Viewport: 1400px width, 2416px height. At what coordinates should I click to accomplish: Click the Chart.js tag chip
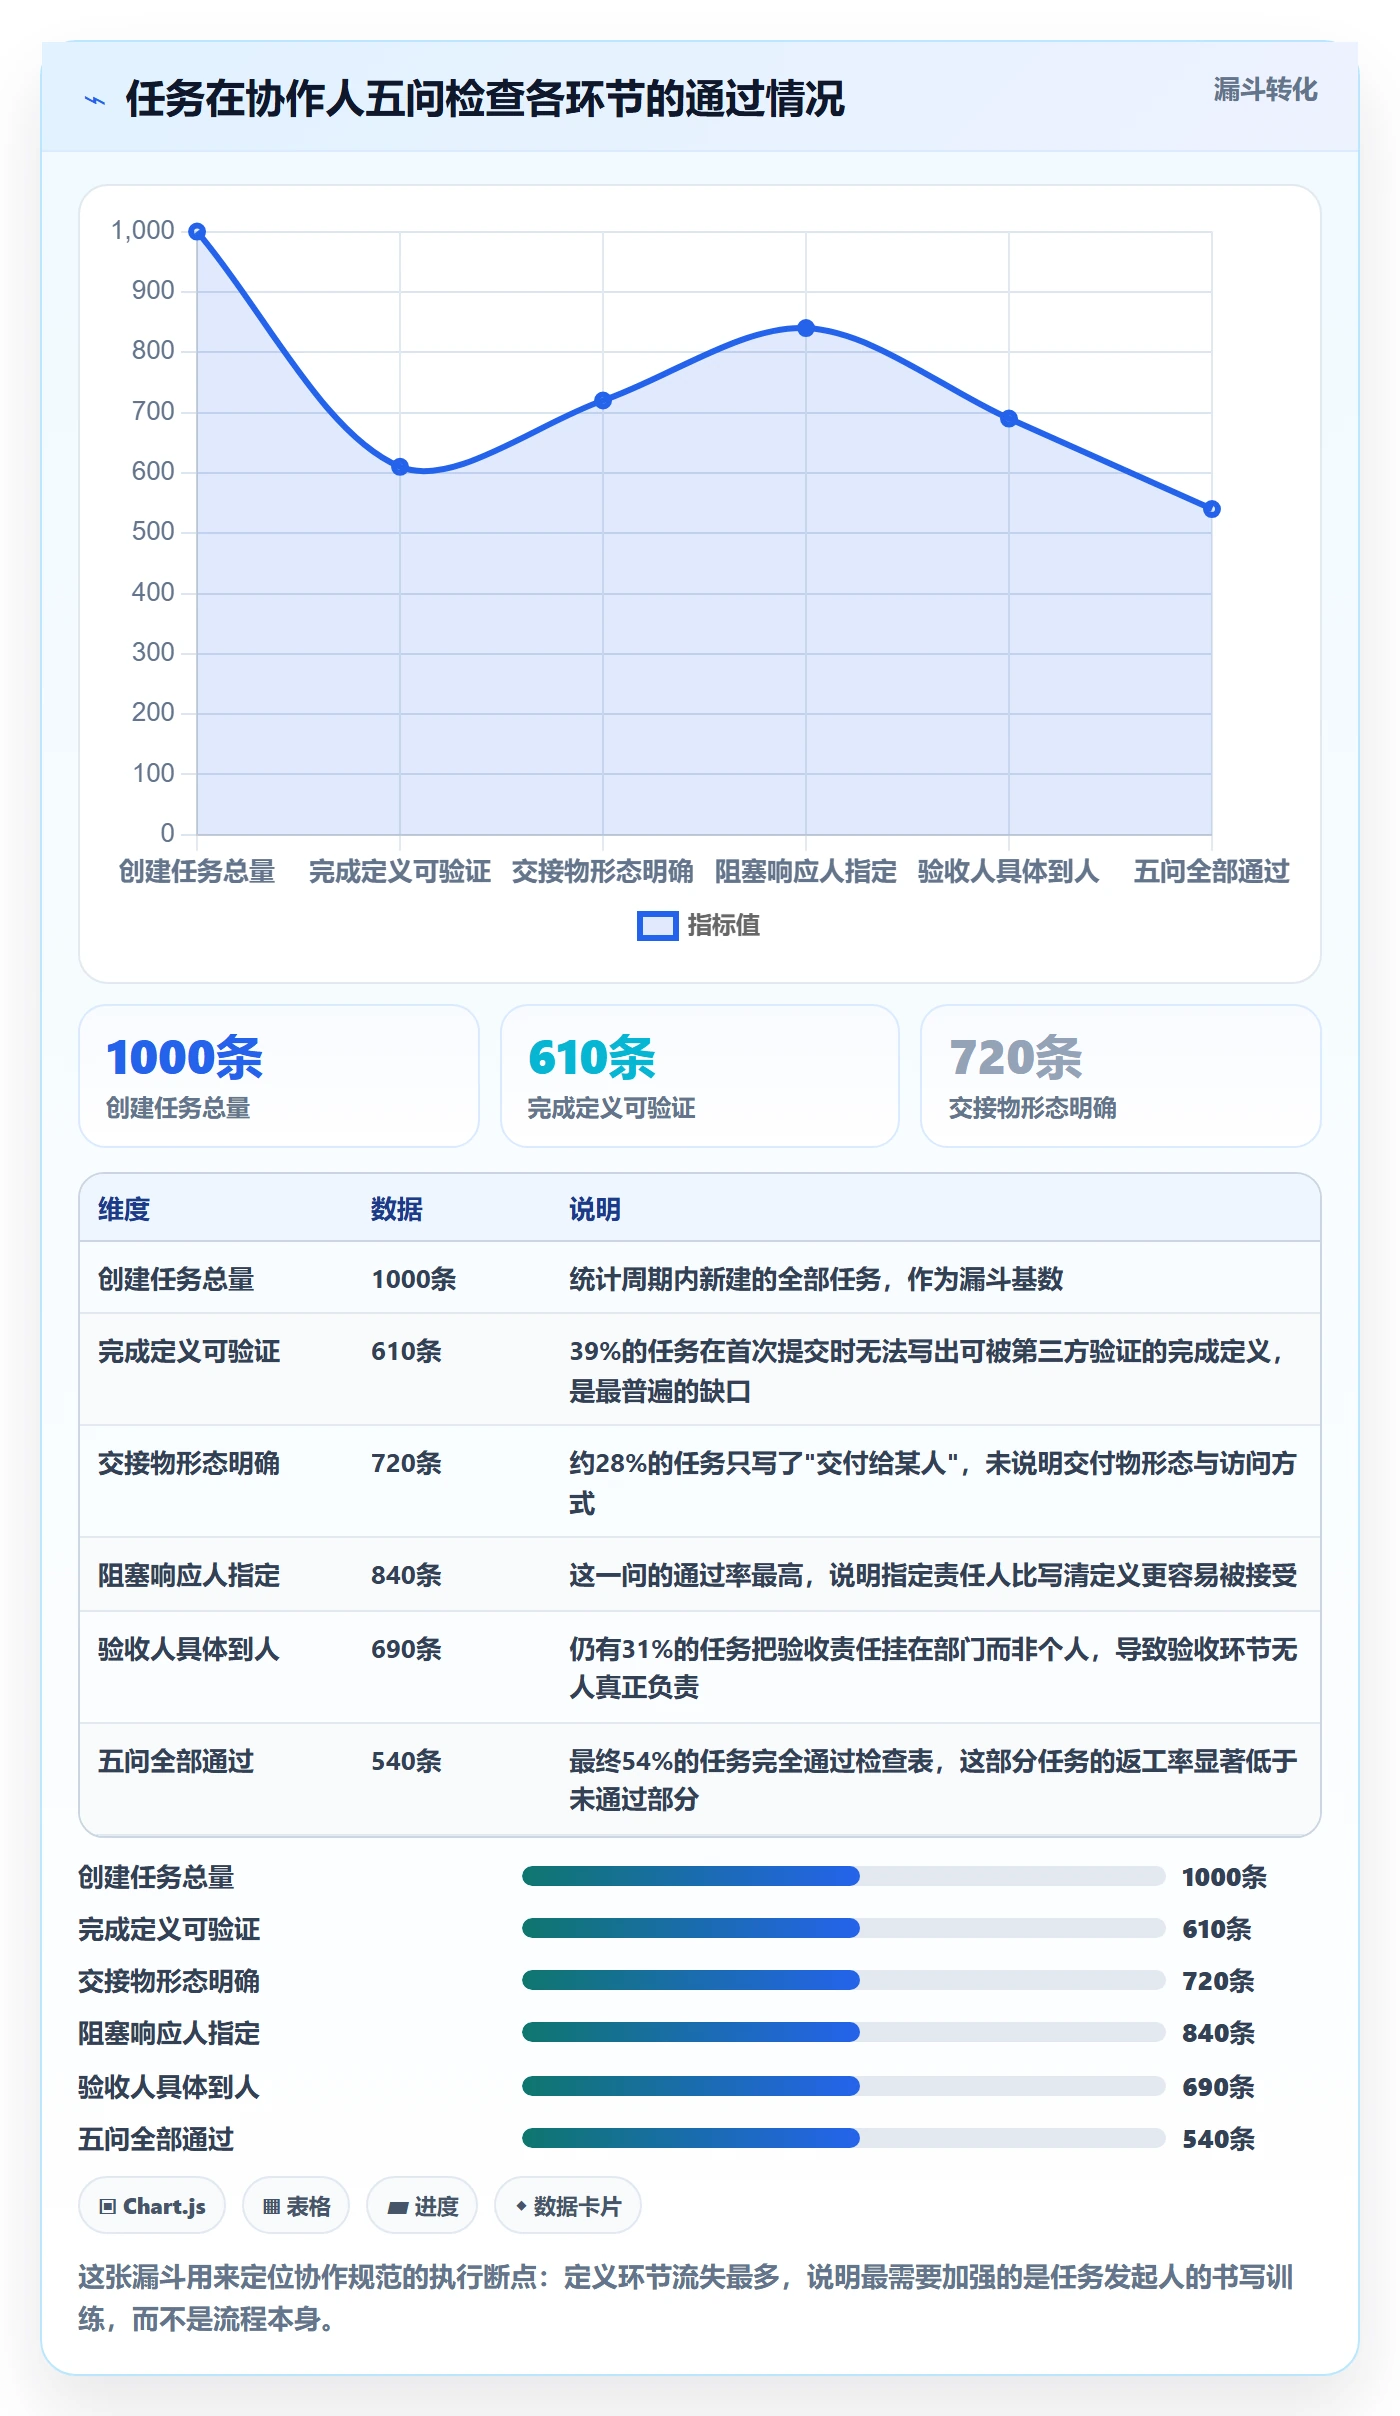point(152,2205)
